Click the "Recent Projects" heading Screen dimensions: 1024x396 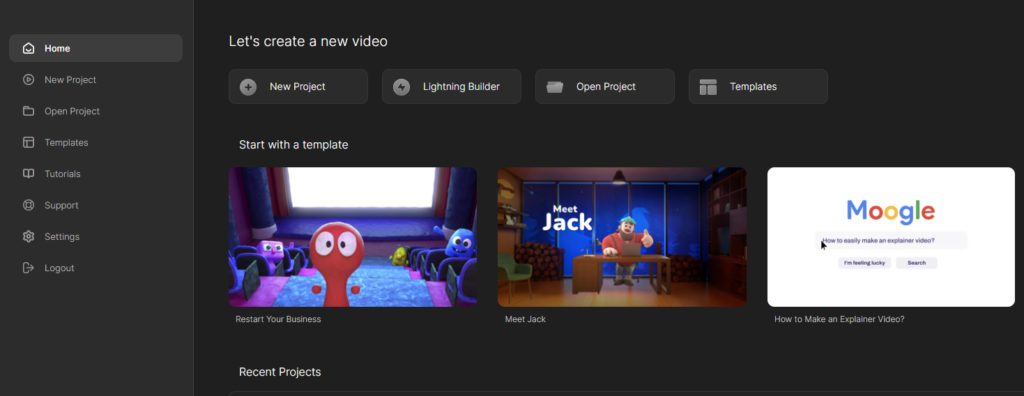280,372
